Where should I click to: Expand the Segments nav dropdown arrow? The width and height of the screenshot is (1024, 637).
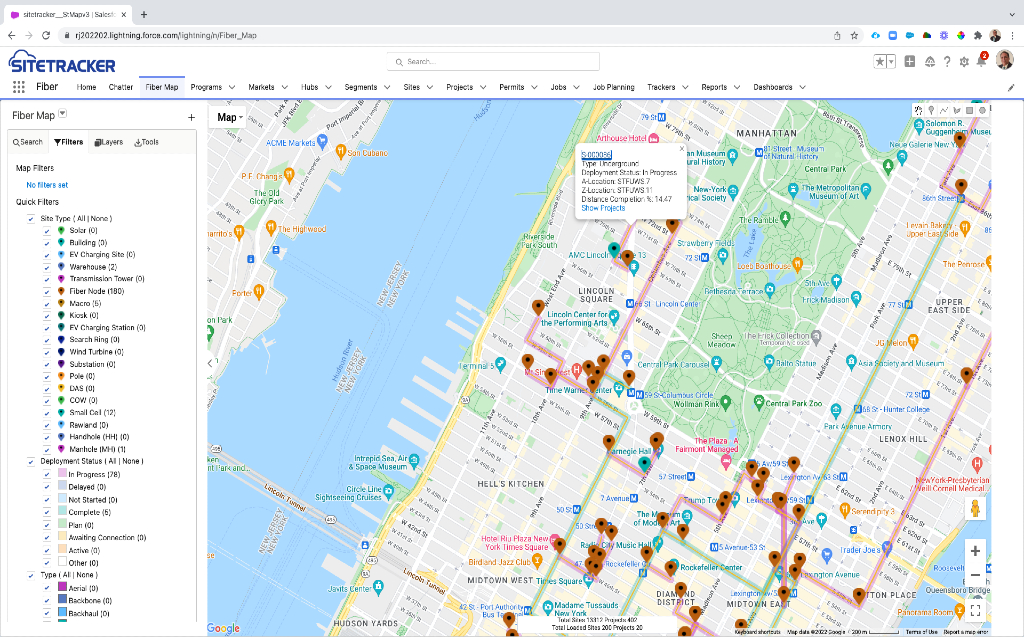point(387,88)
